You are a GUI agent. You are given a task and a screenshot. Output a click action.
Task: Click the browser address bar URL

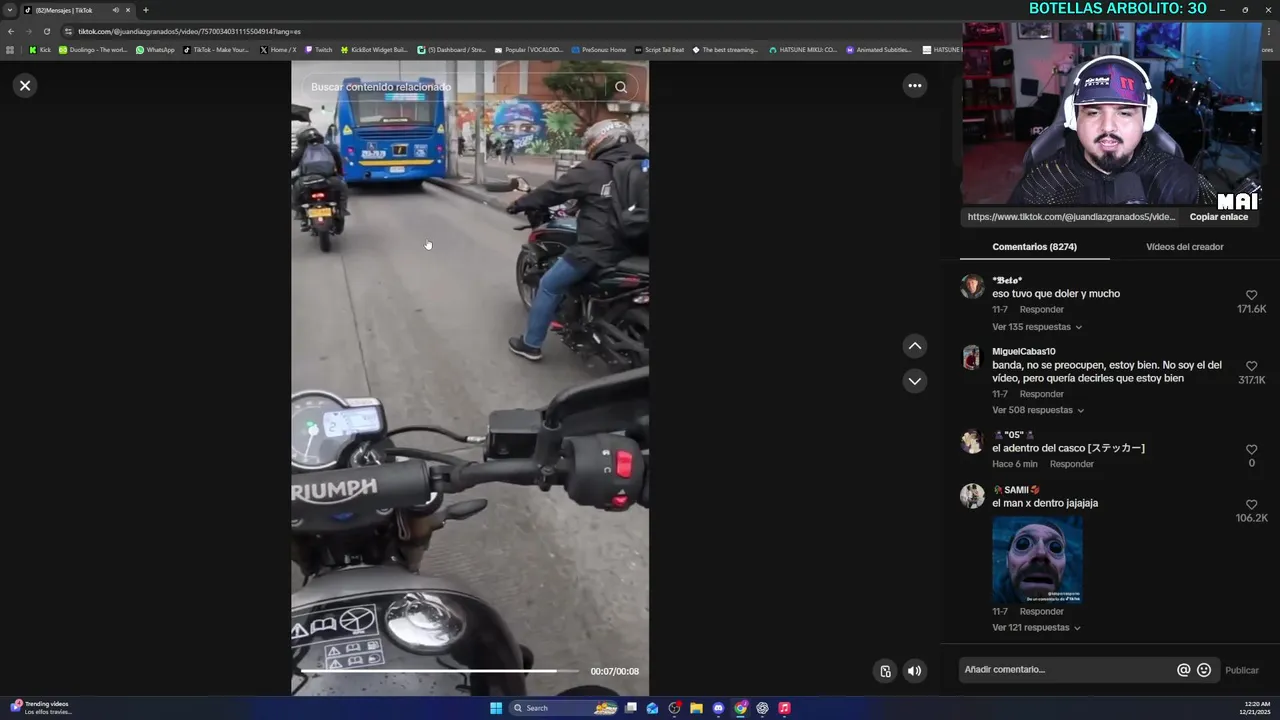pos(189,31)
